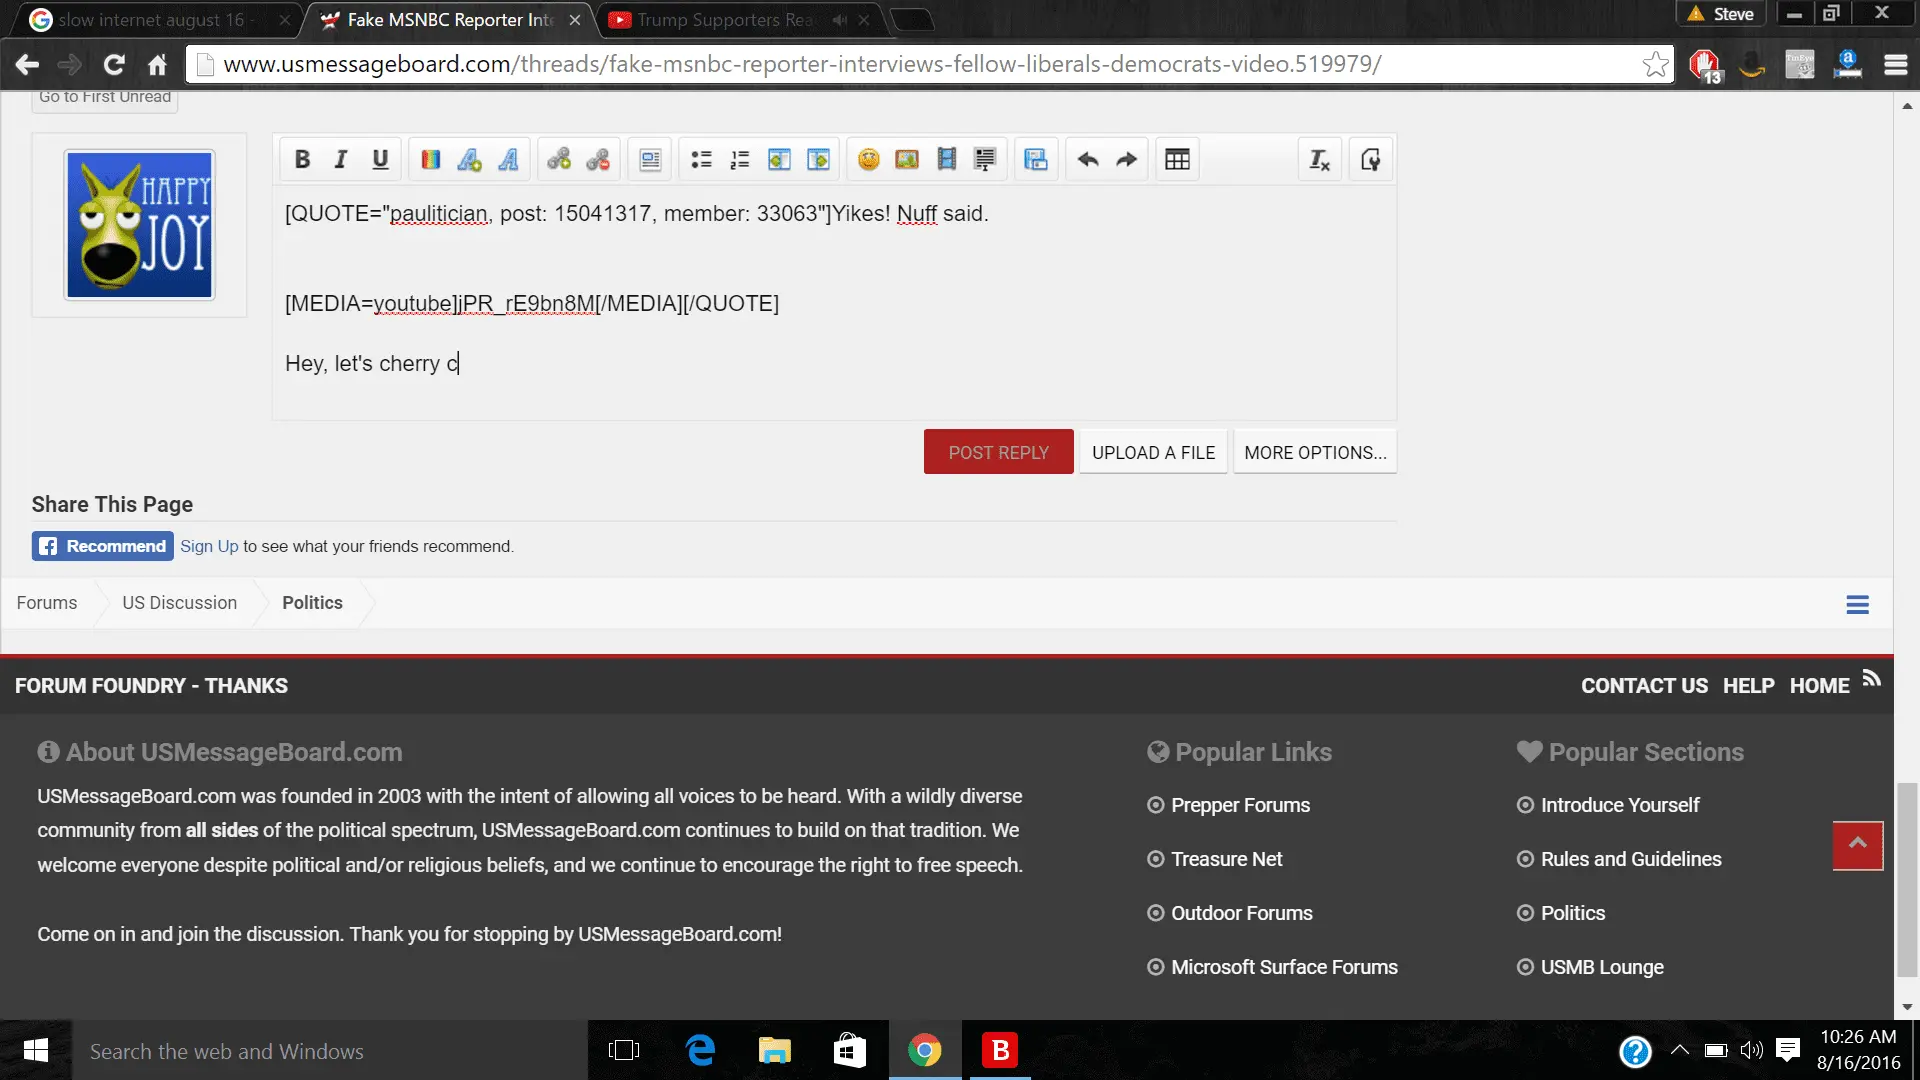Insert an unordered bullet list
The height and width of the screenshot is (1080, 1920).
point(701,160)
